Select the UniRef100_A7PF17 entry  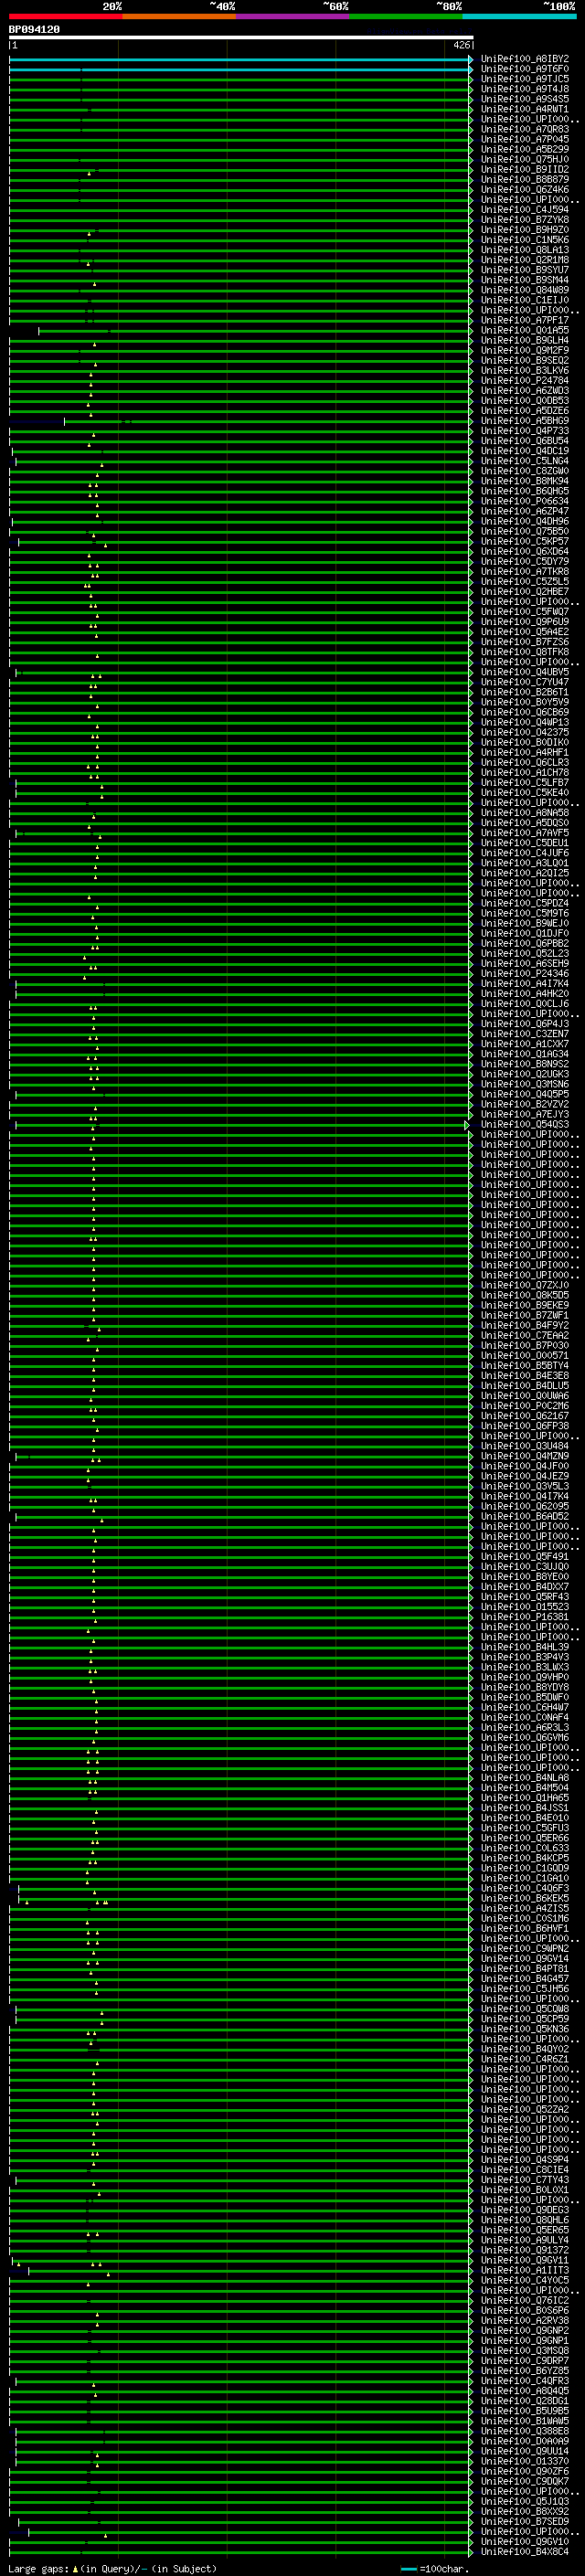tap(525, 320)
